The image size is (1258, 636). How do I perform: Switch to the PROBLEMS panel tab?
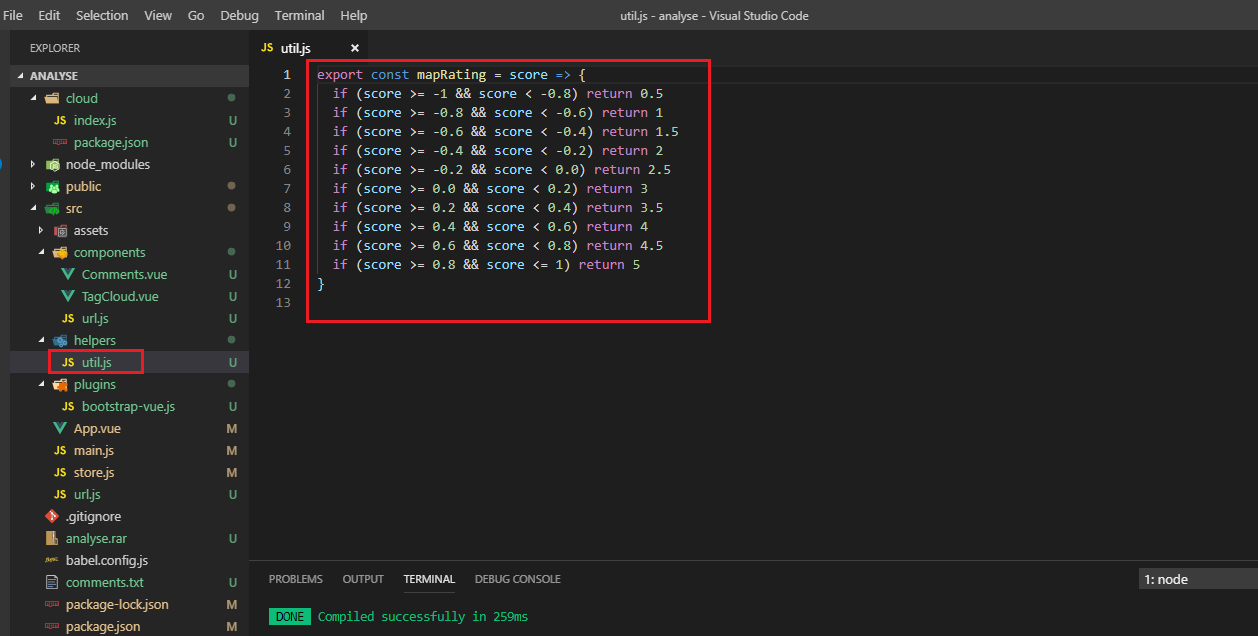(x=296, y=579)
